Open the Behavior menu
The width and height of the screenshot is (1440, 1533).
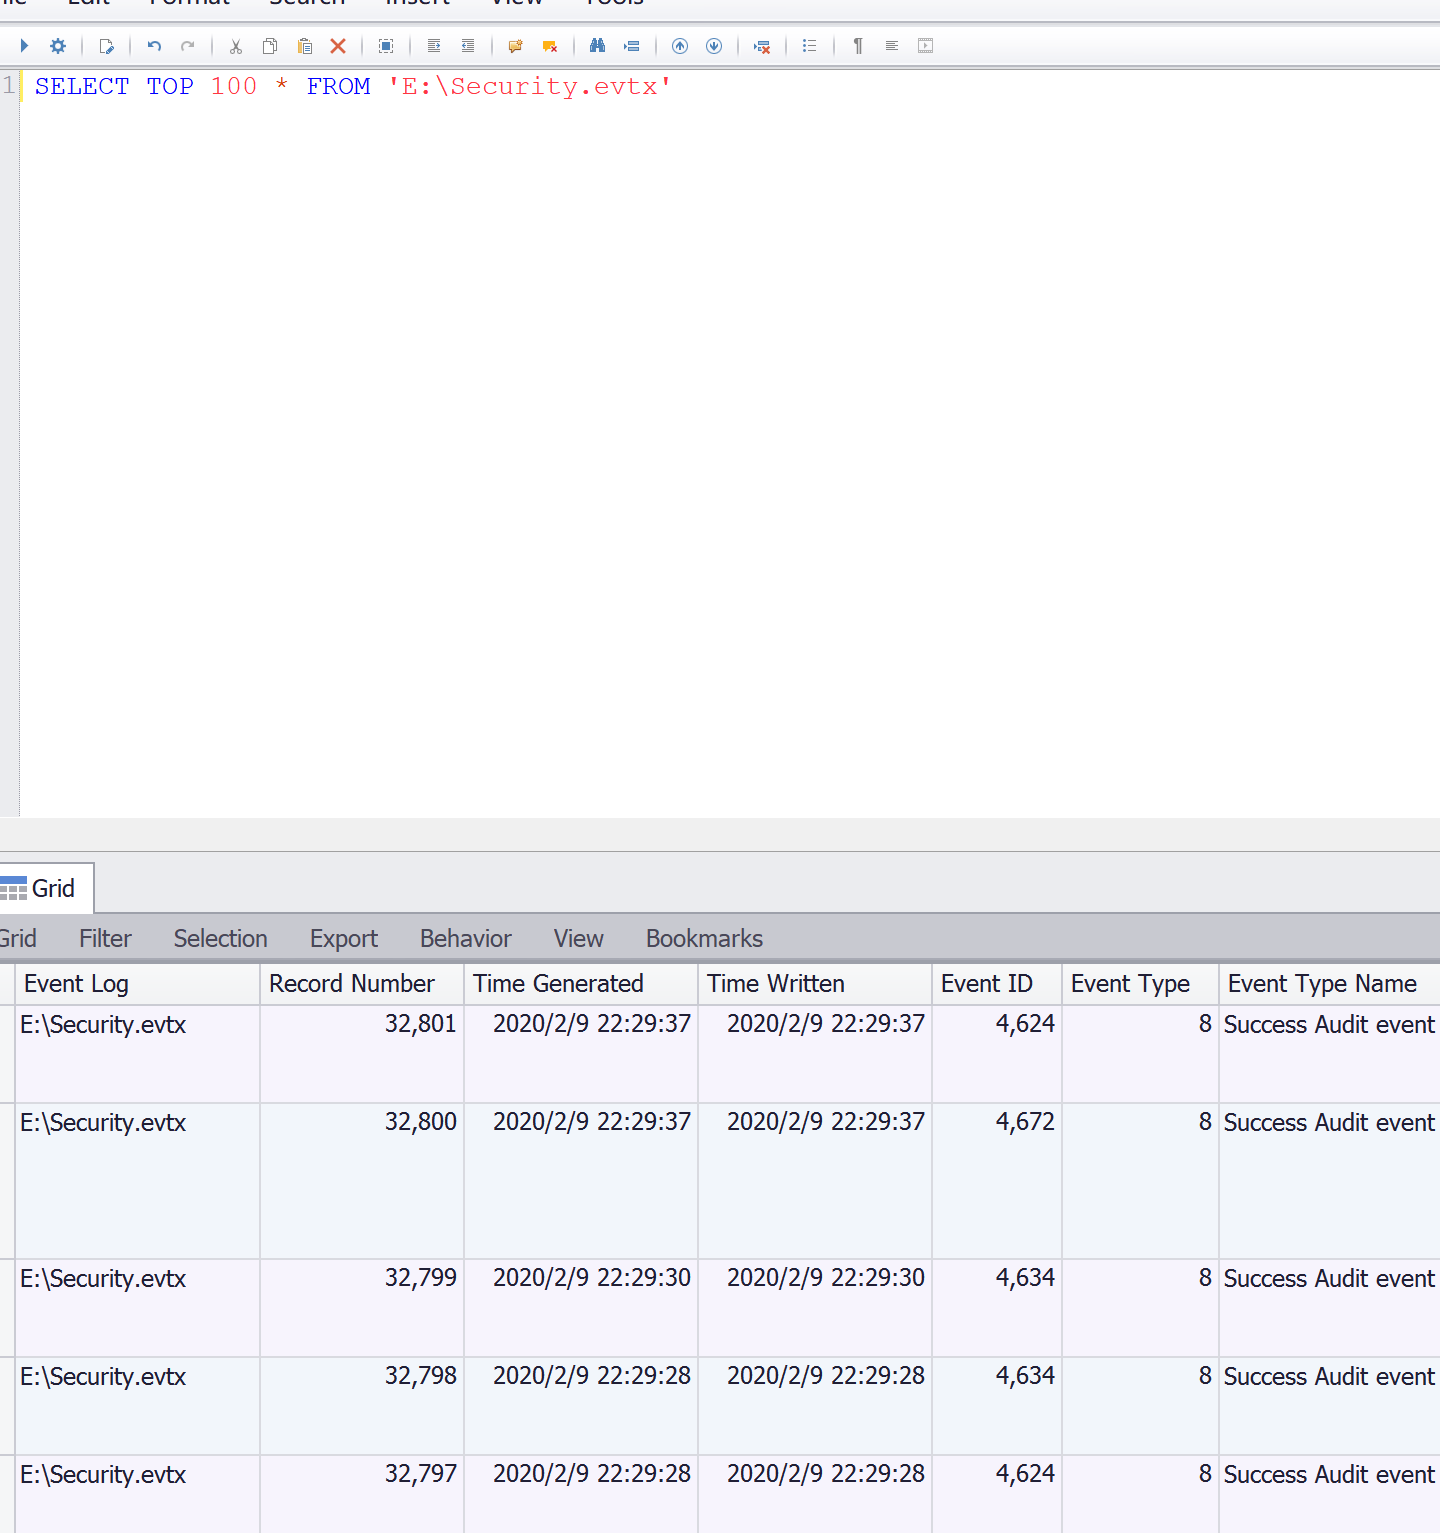465,939
